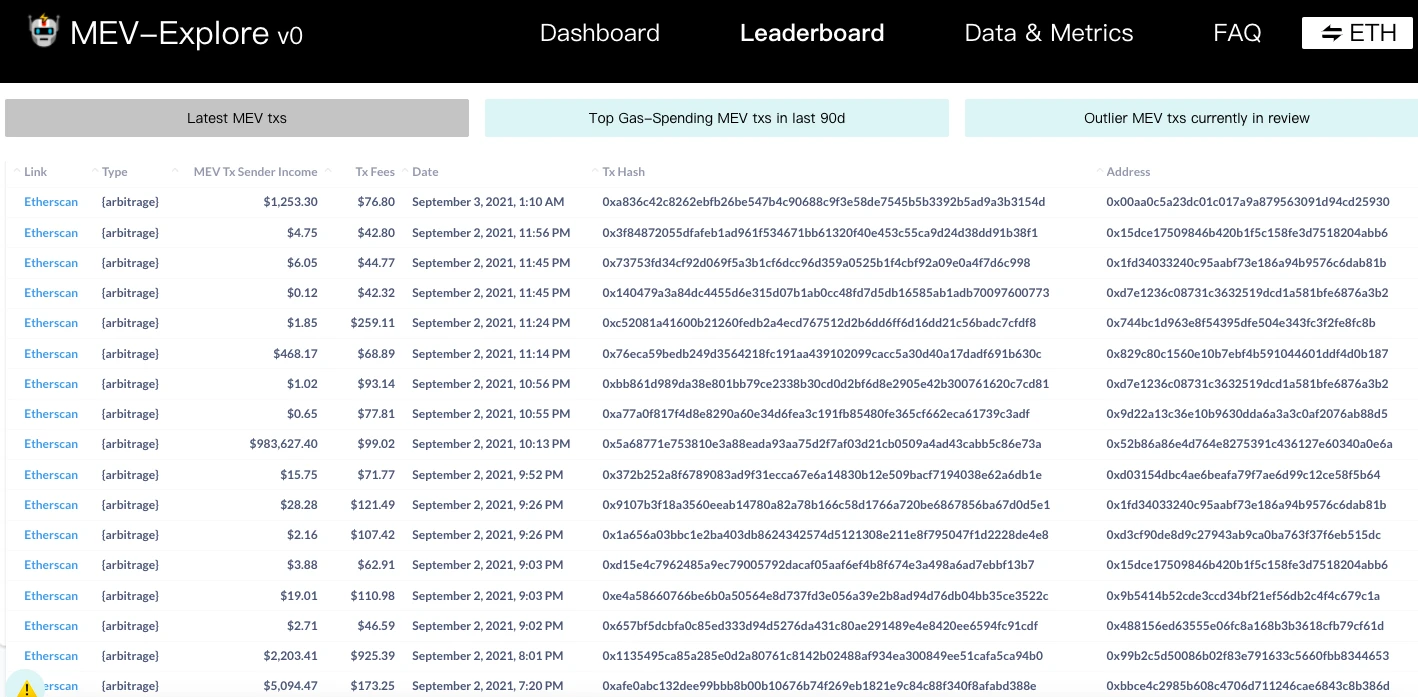Image resolution: width=1418 pixels, height=697 pixels.
Task: Show Outlier MEV txs currently in review
Action: (1191, 118)
